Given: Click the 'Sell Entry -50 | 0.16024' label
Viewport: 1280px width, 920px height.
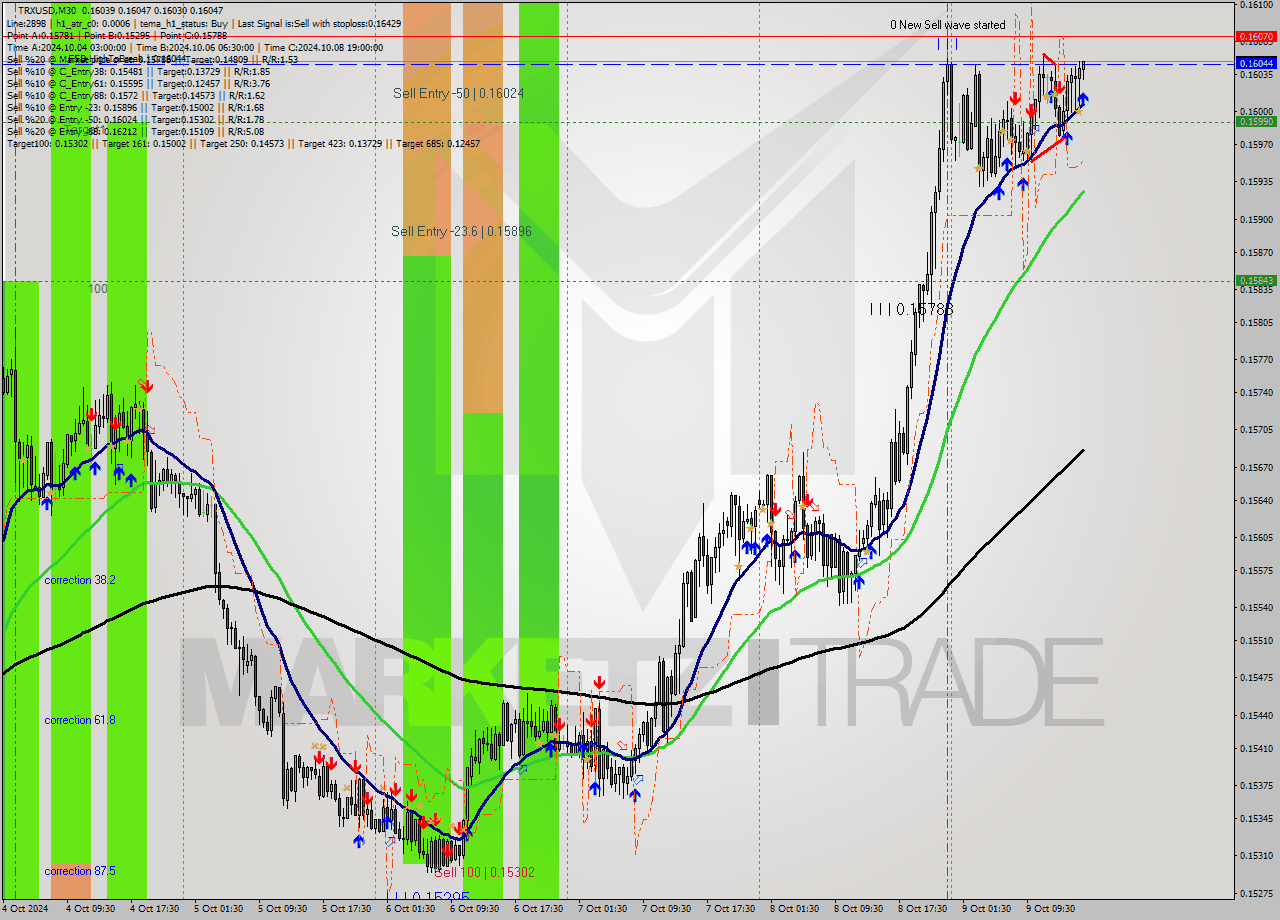Looking at the screenshot, I should point(458,93).
